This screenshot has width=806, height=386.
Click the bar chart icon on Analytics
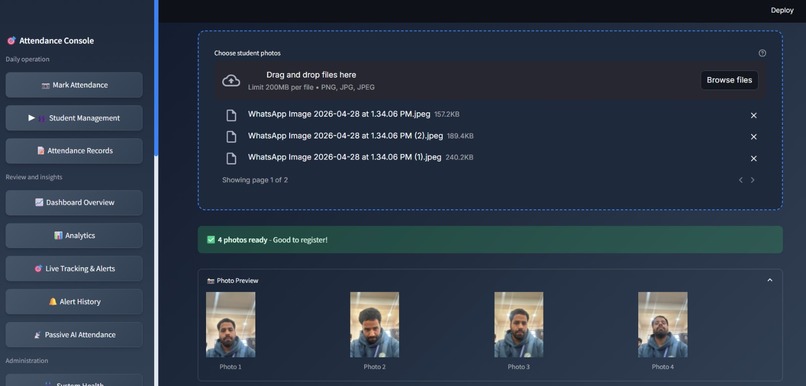pos(58,235)
